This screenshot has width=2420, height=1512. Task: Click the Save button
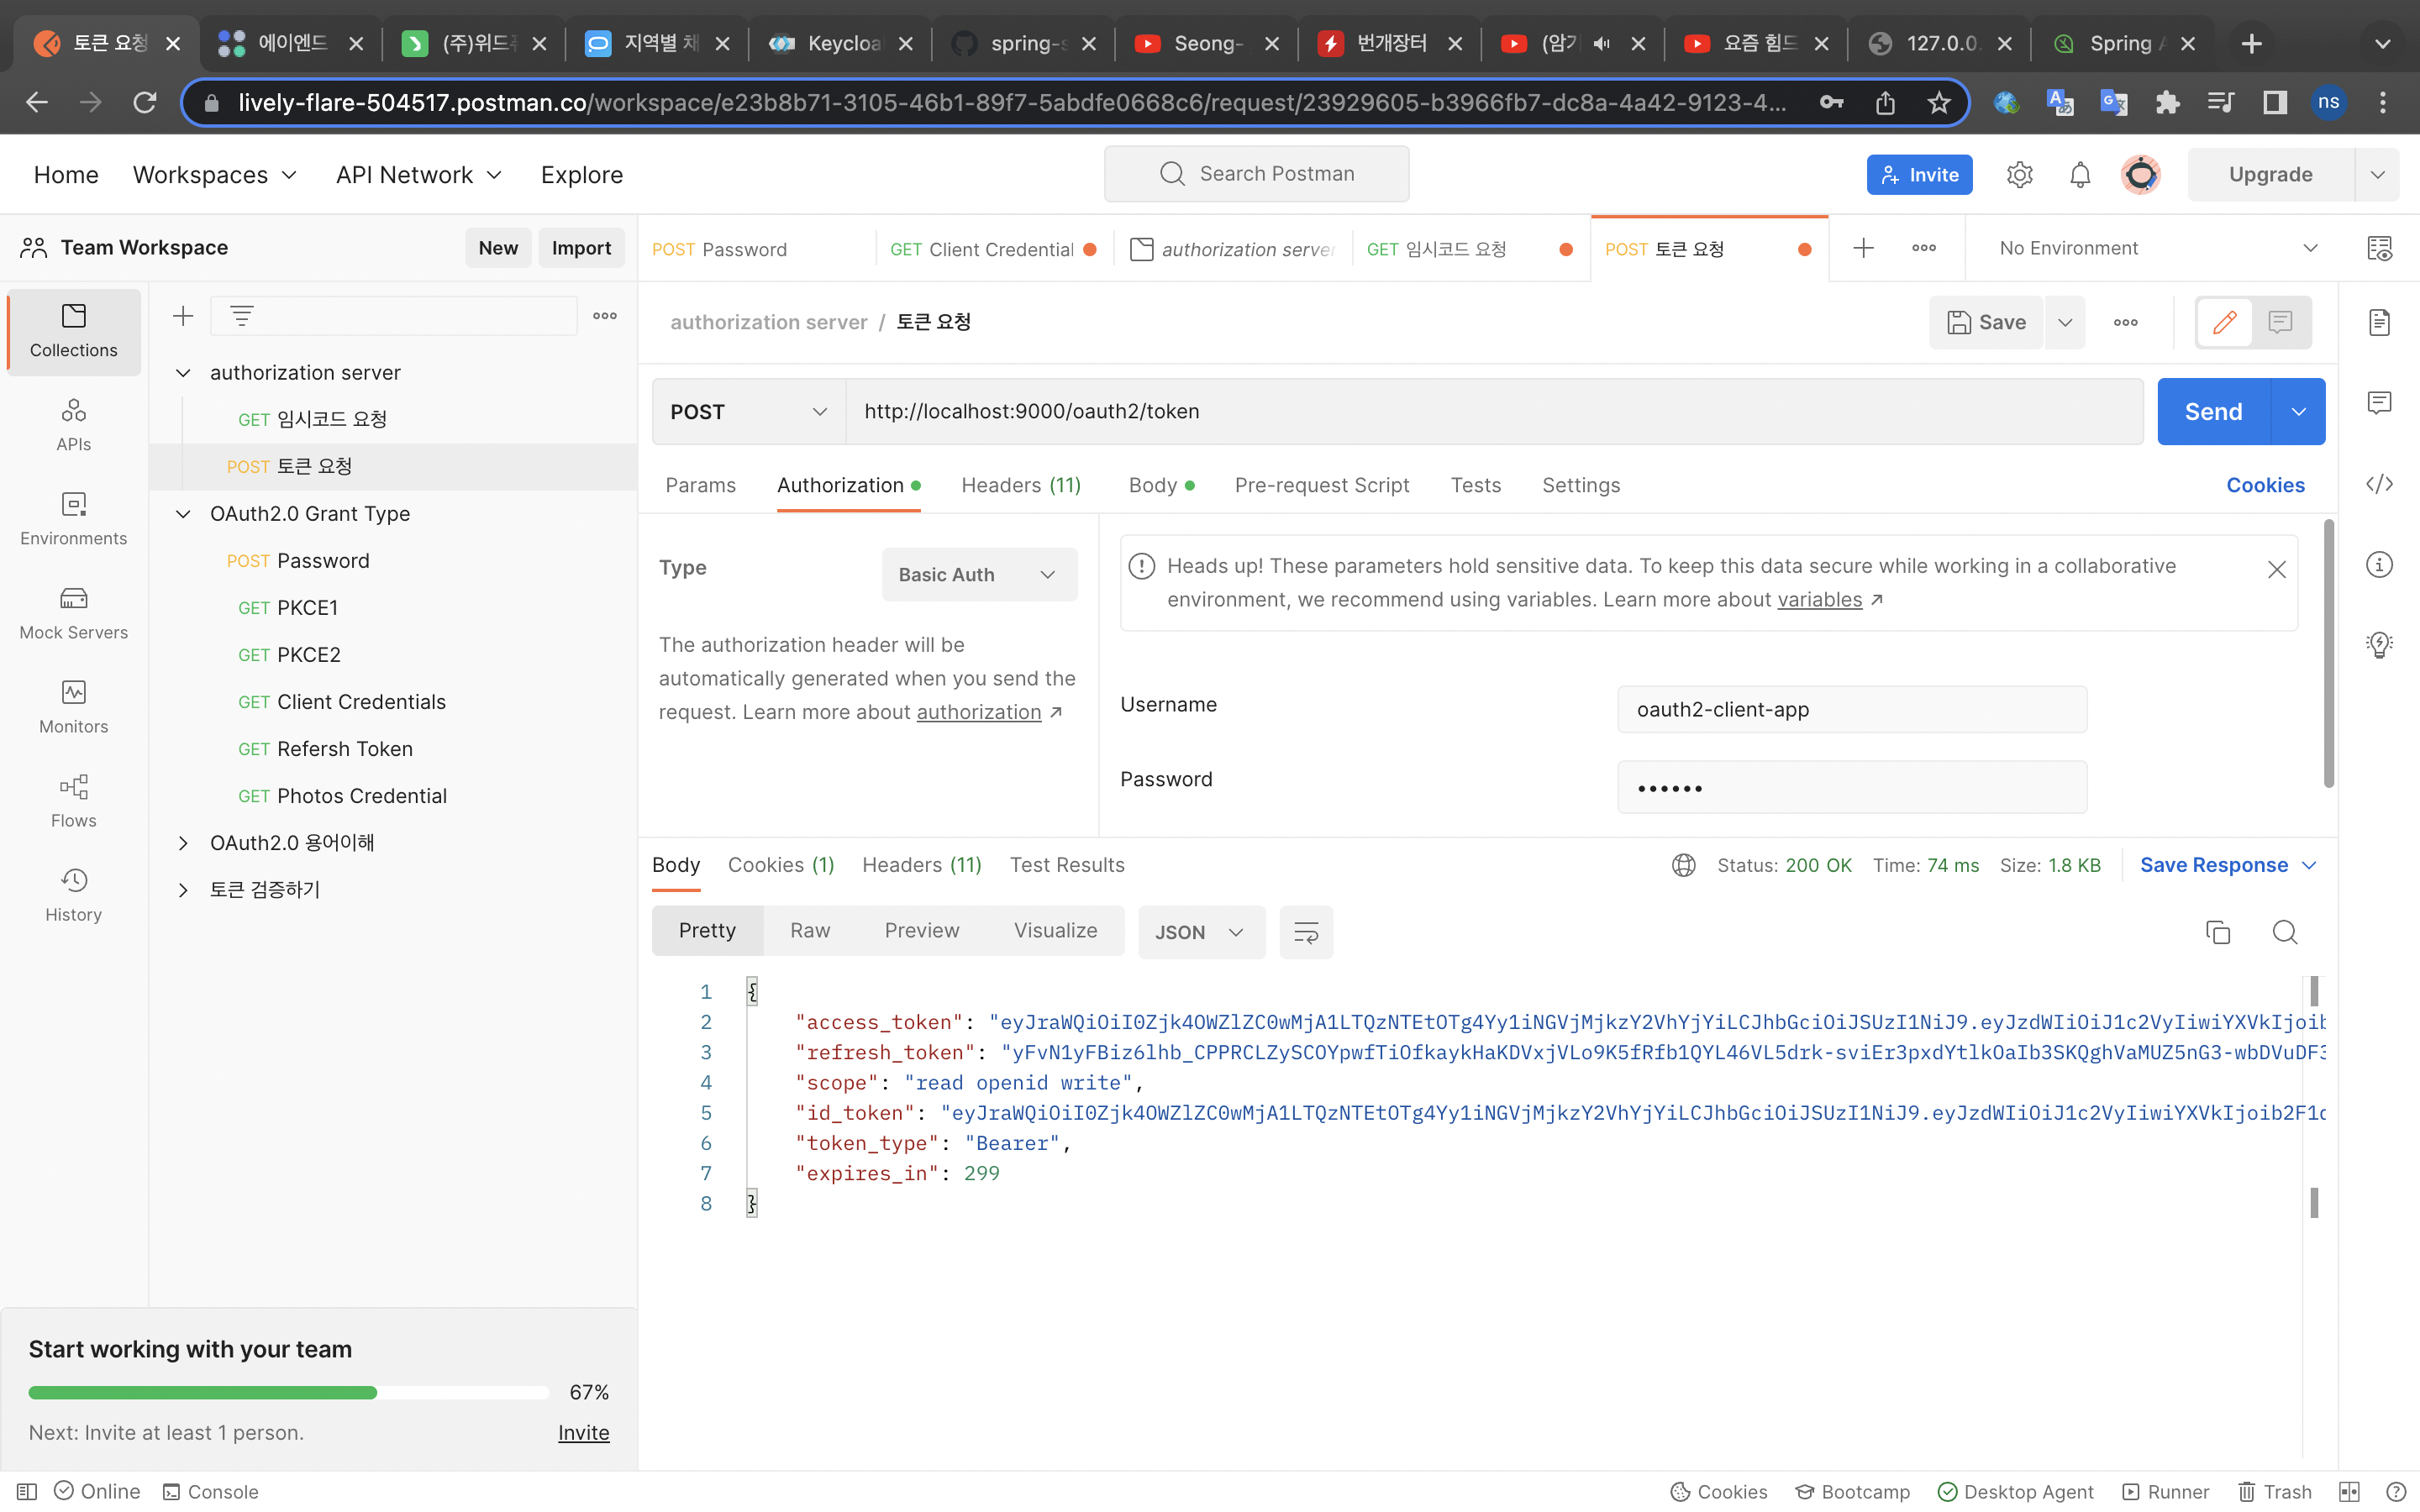tap(1986, 322)
